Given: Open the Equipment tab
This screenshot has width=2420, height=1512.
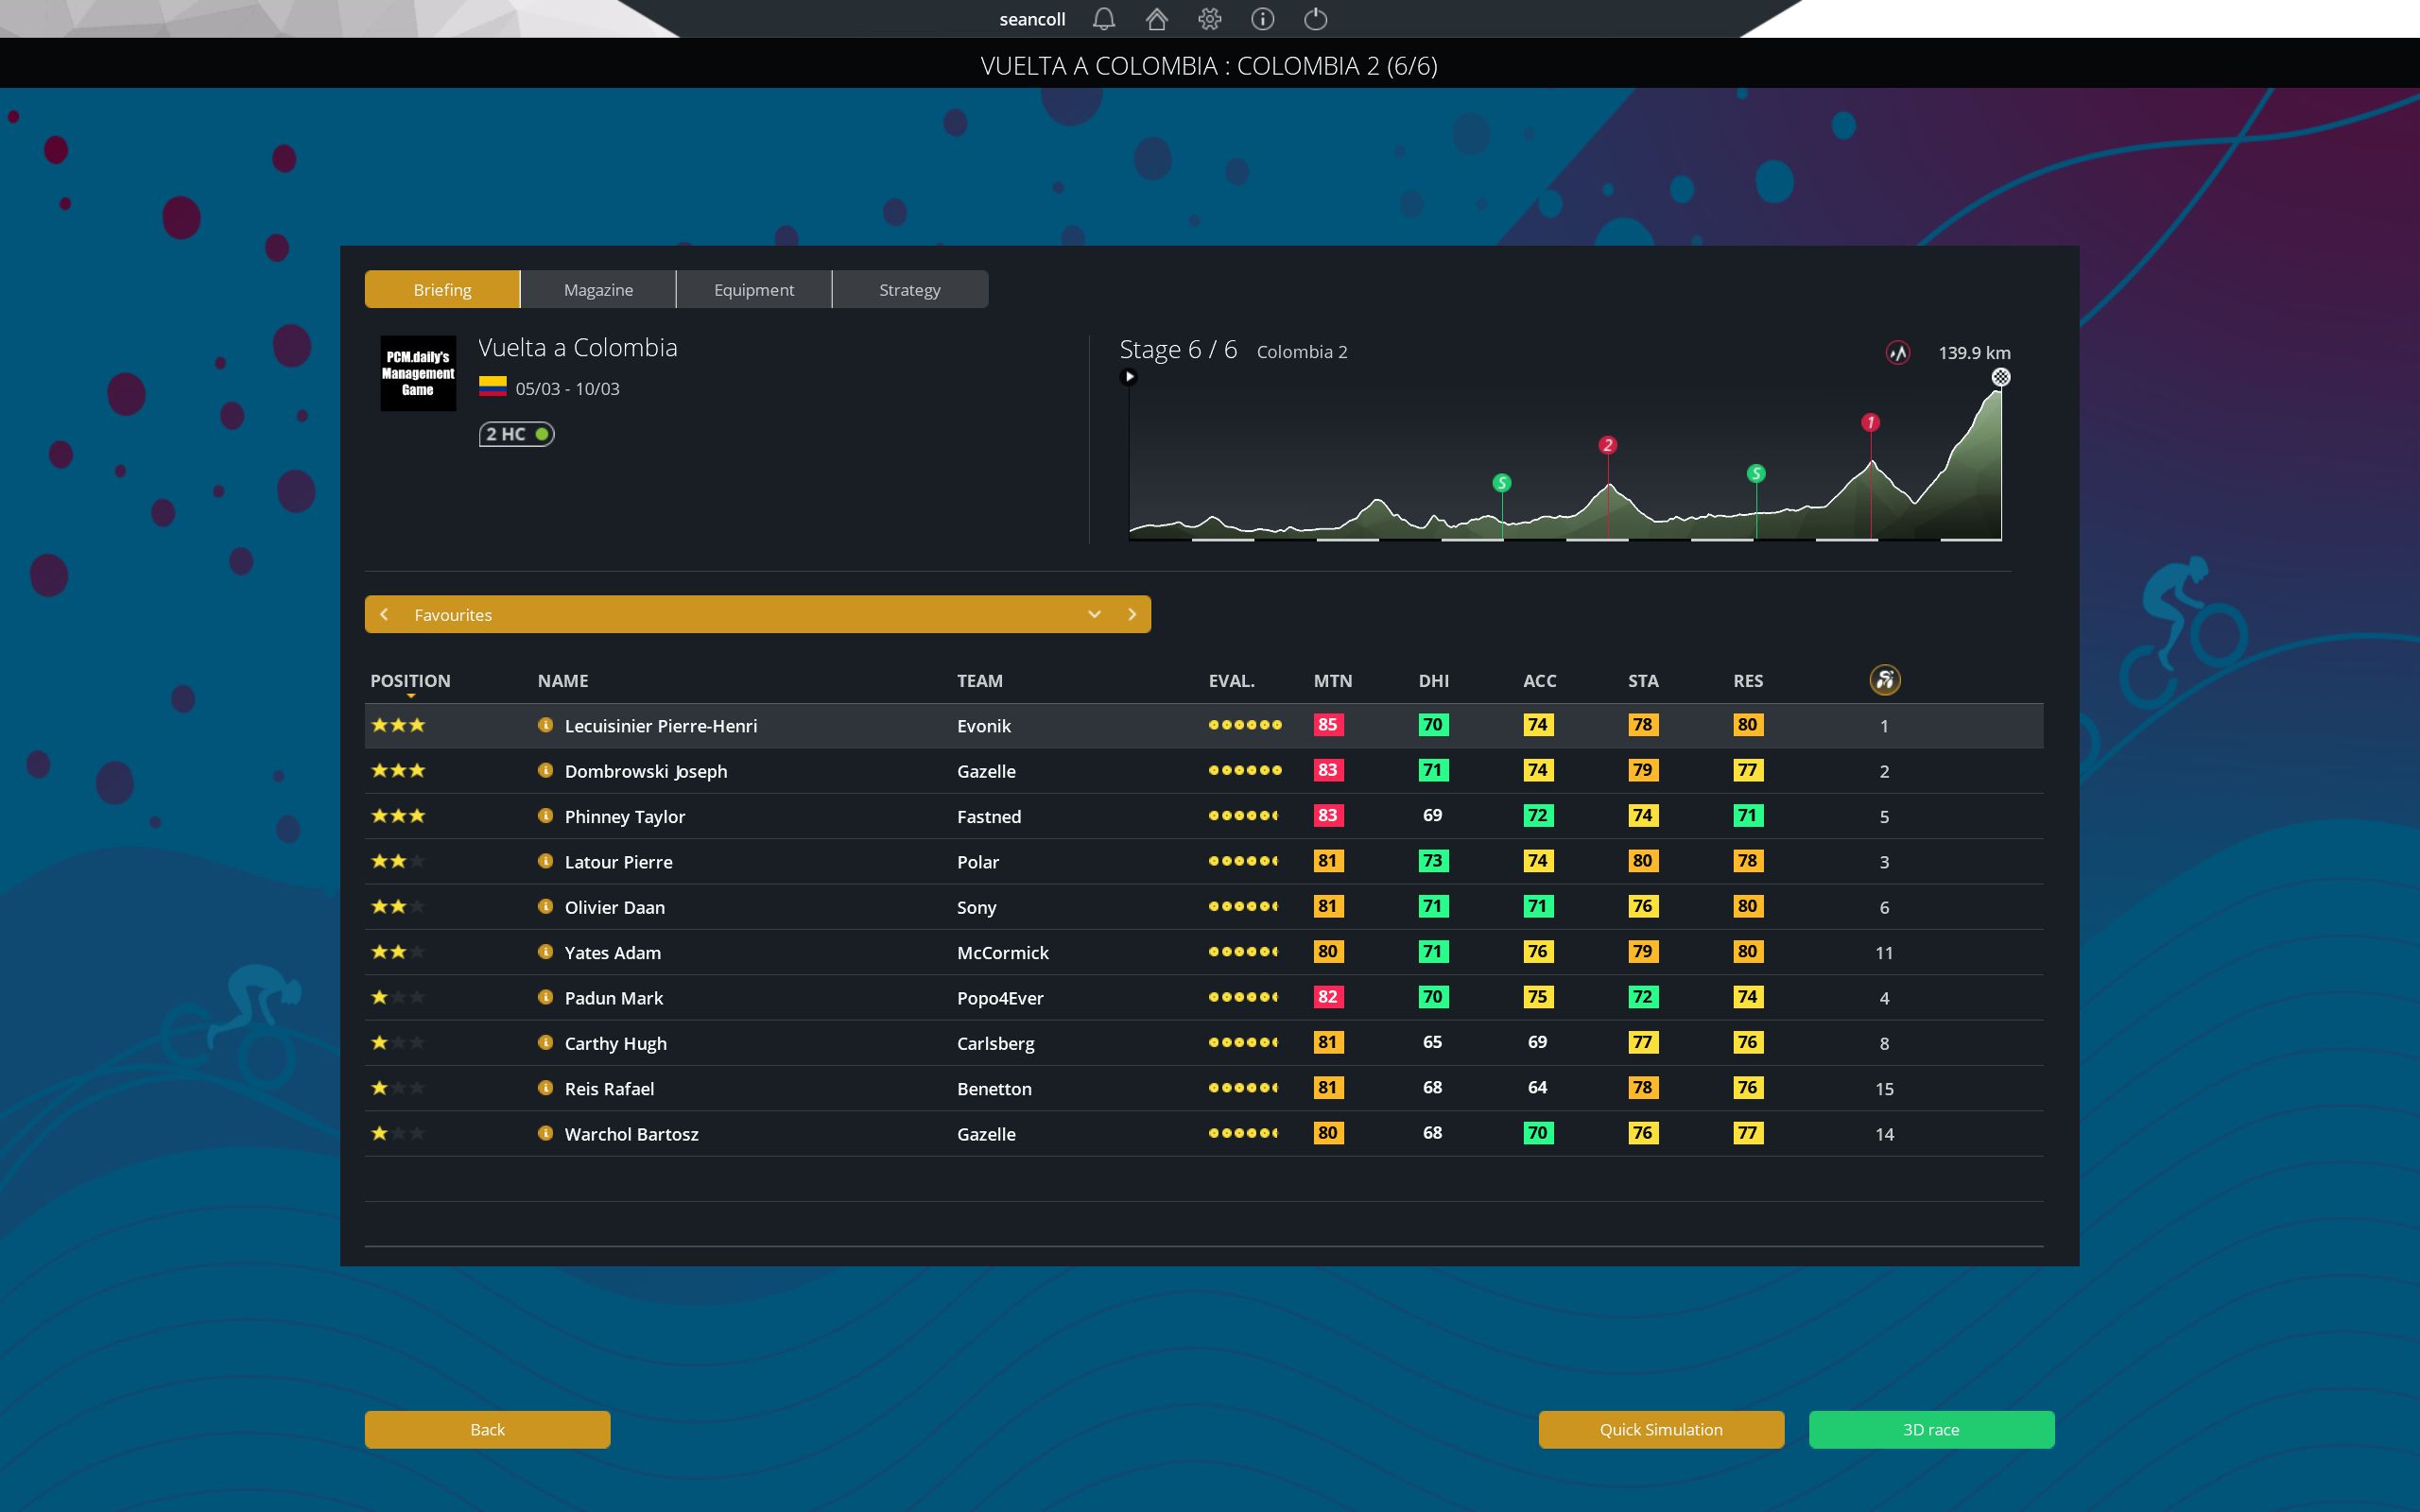Looking at the screenshot, I should click(754, 290).
